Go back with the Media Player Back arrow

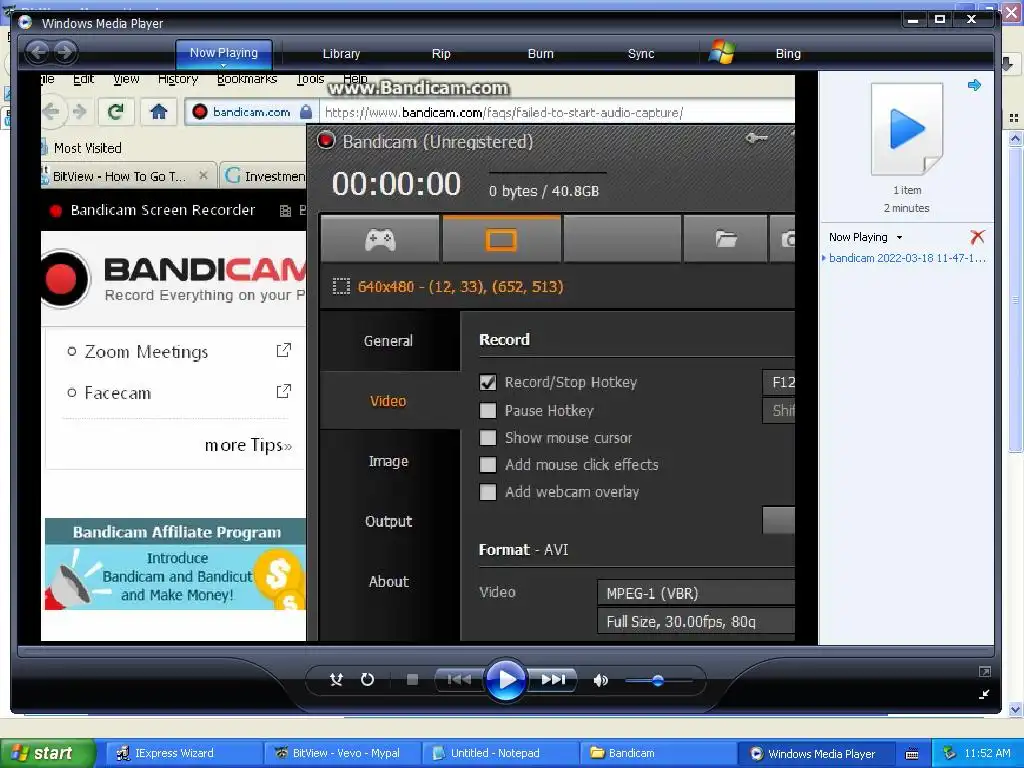[x=38, y=52]
